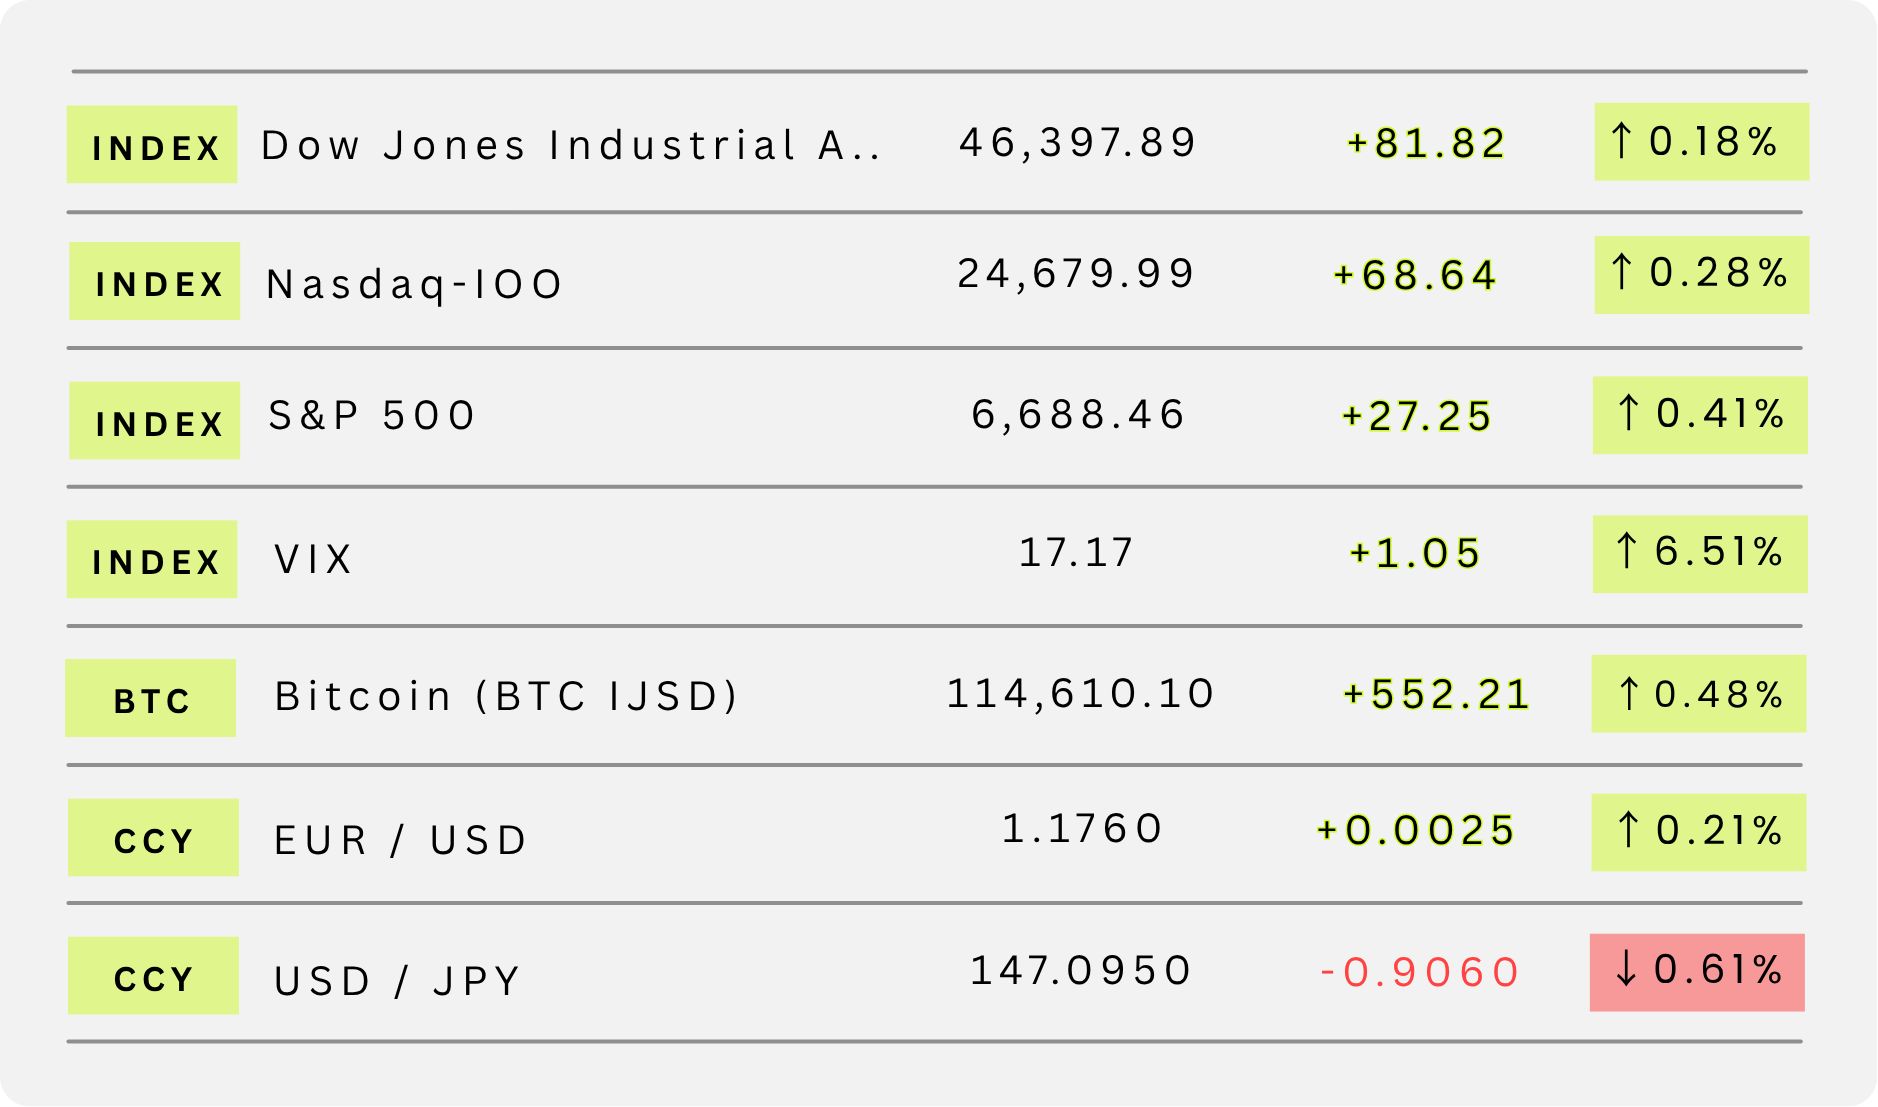Click the USD / JPY change -0.9060

click(1419, 972)
